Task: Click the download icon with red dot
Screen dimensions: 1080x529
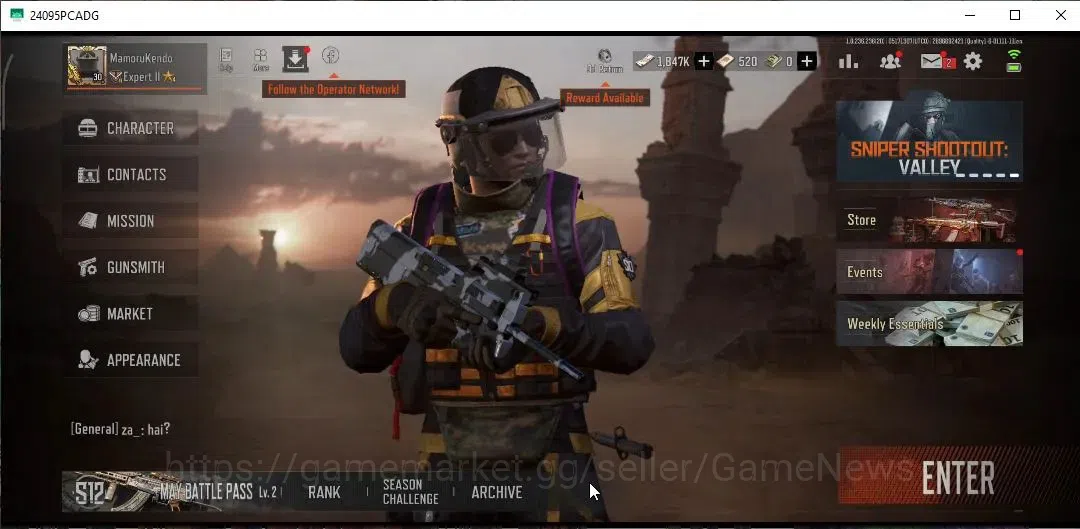Action: click(295, 59)
